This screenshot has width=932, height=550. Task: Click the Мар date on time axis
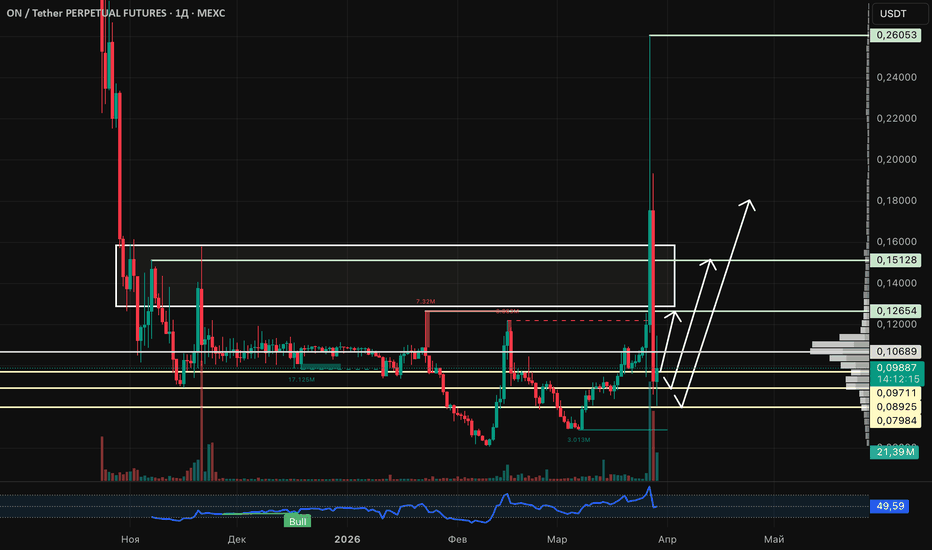(557, 539)
